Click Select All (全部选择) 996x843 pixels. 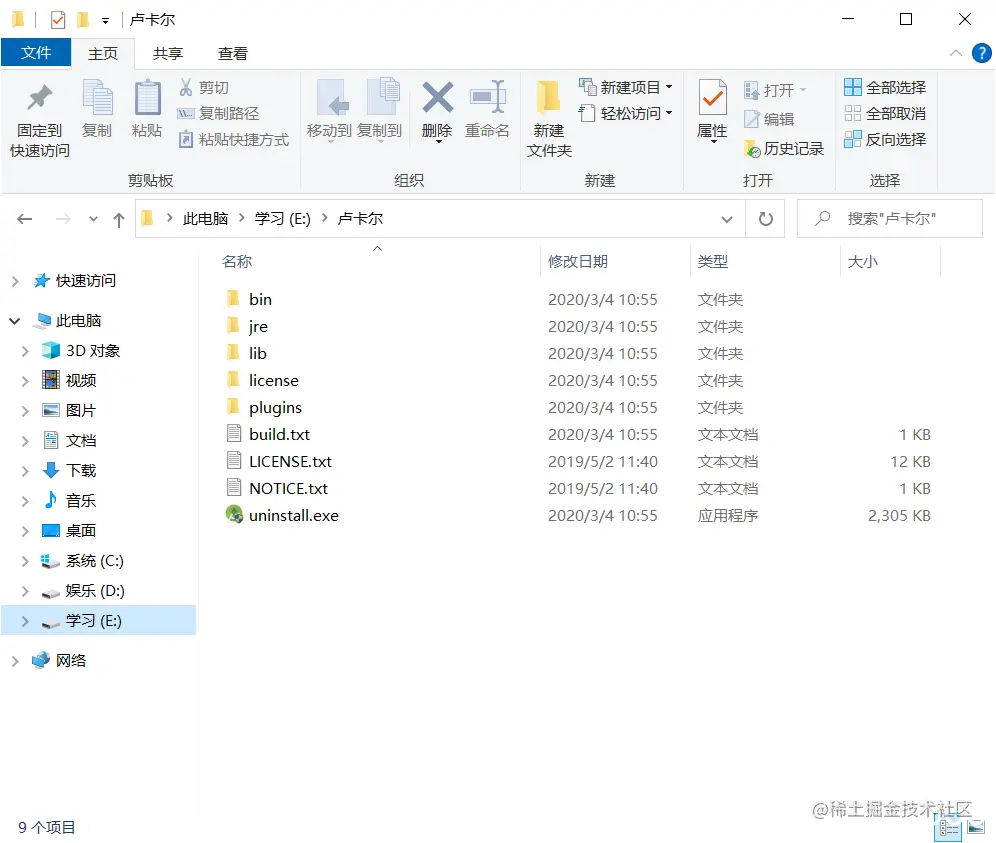tap(885, 87)
